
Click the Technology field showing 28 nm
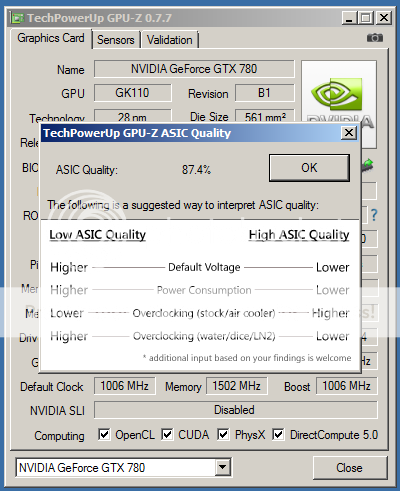[x=133, y=116]
